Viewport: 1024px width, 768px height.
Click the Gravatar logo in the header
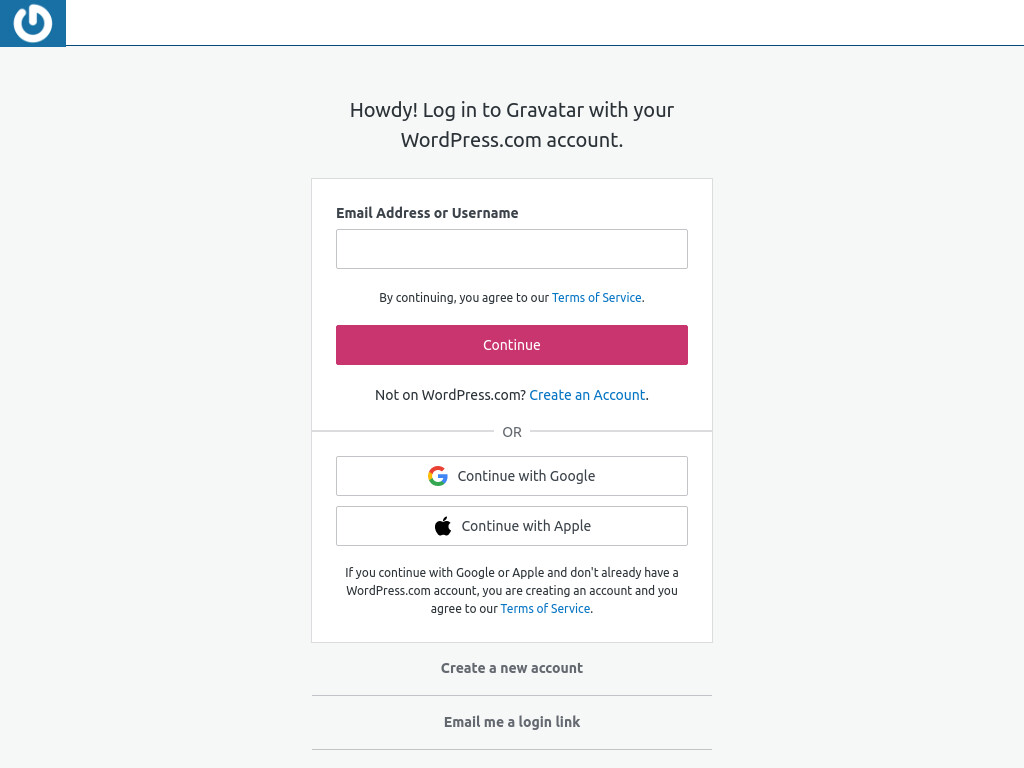pos(33,23)
